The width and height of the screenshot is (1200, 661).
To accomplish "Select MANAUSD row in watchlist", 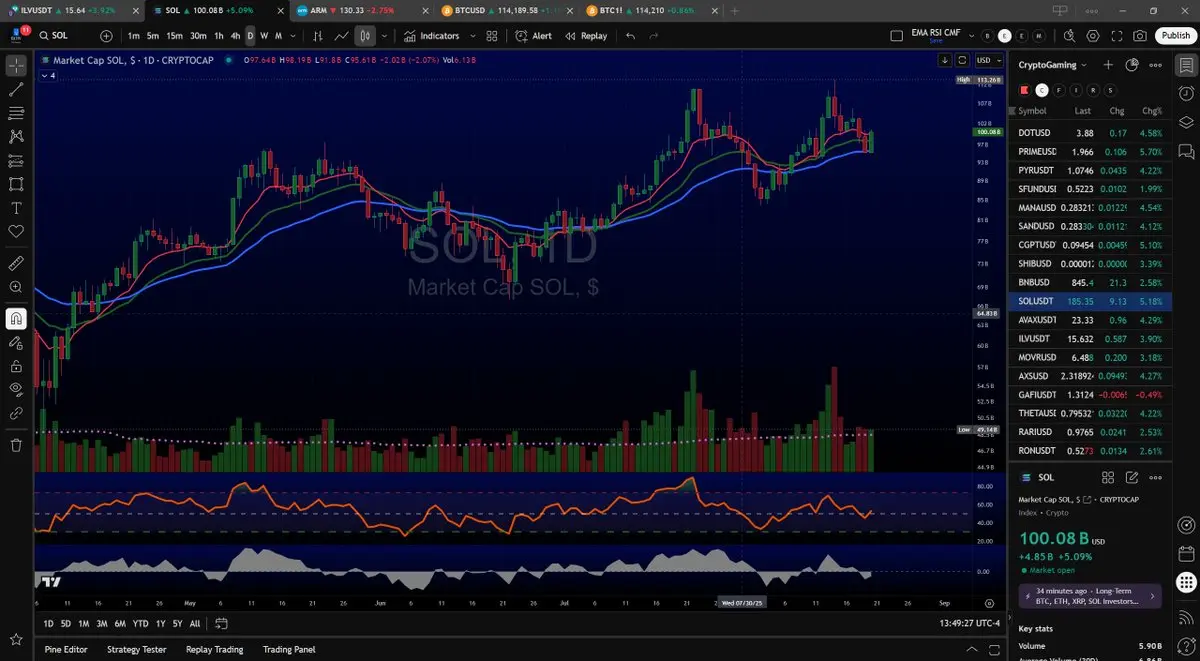I will [x=1089, y=207].
